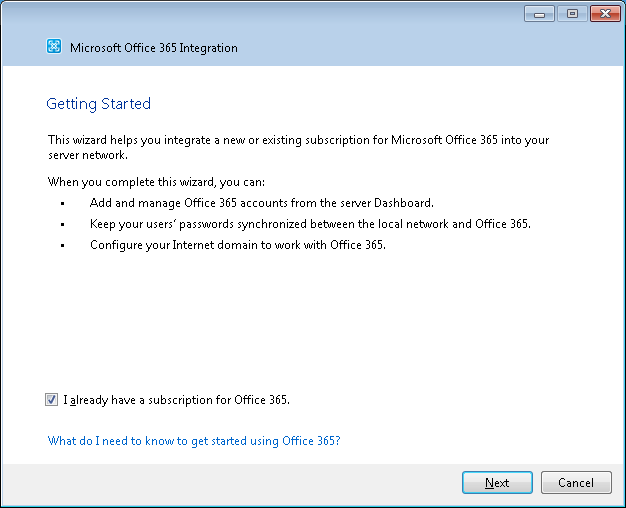Click the 'Microsoft Office 365 Integration' title text
The height and width of the screenshot is (508, 626).
[154, 48]
